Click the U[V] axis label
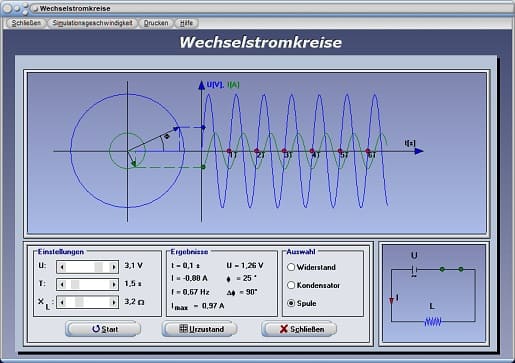Viewport: 515px width, 363px height. [x=215, y=85]
